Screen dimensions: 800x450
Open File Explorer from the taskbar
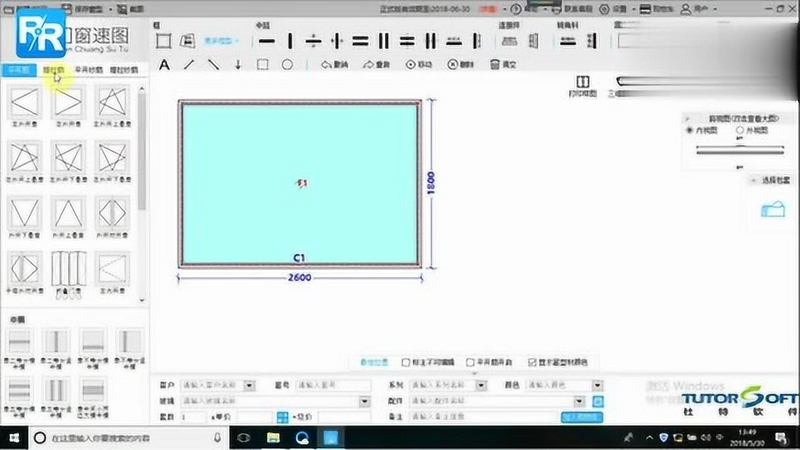point(273,438)
